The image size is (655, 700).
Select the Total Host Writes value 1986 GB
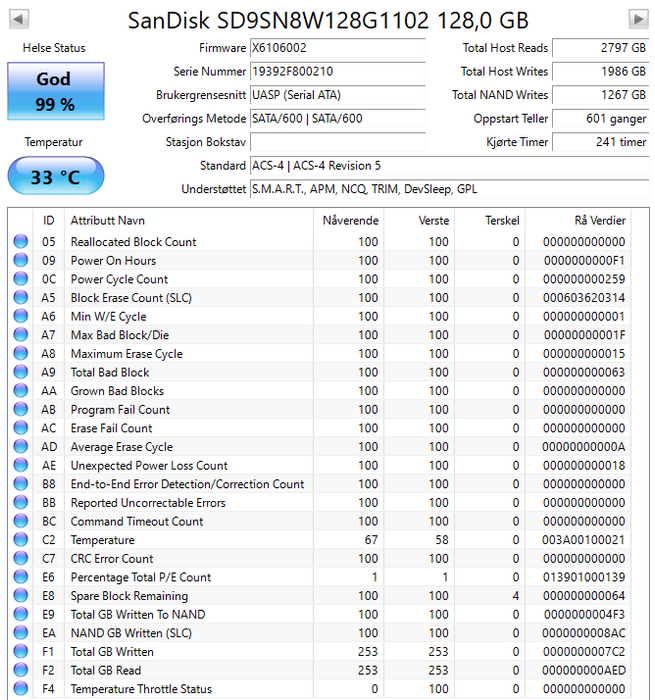[x=601, y=71]
